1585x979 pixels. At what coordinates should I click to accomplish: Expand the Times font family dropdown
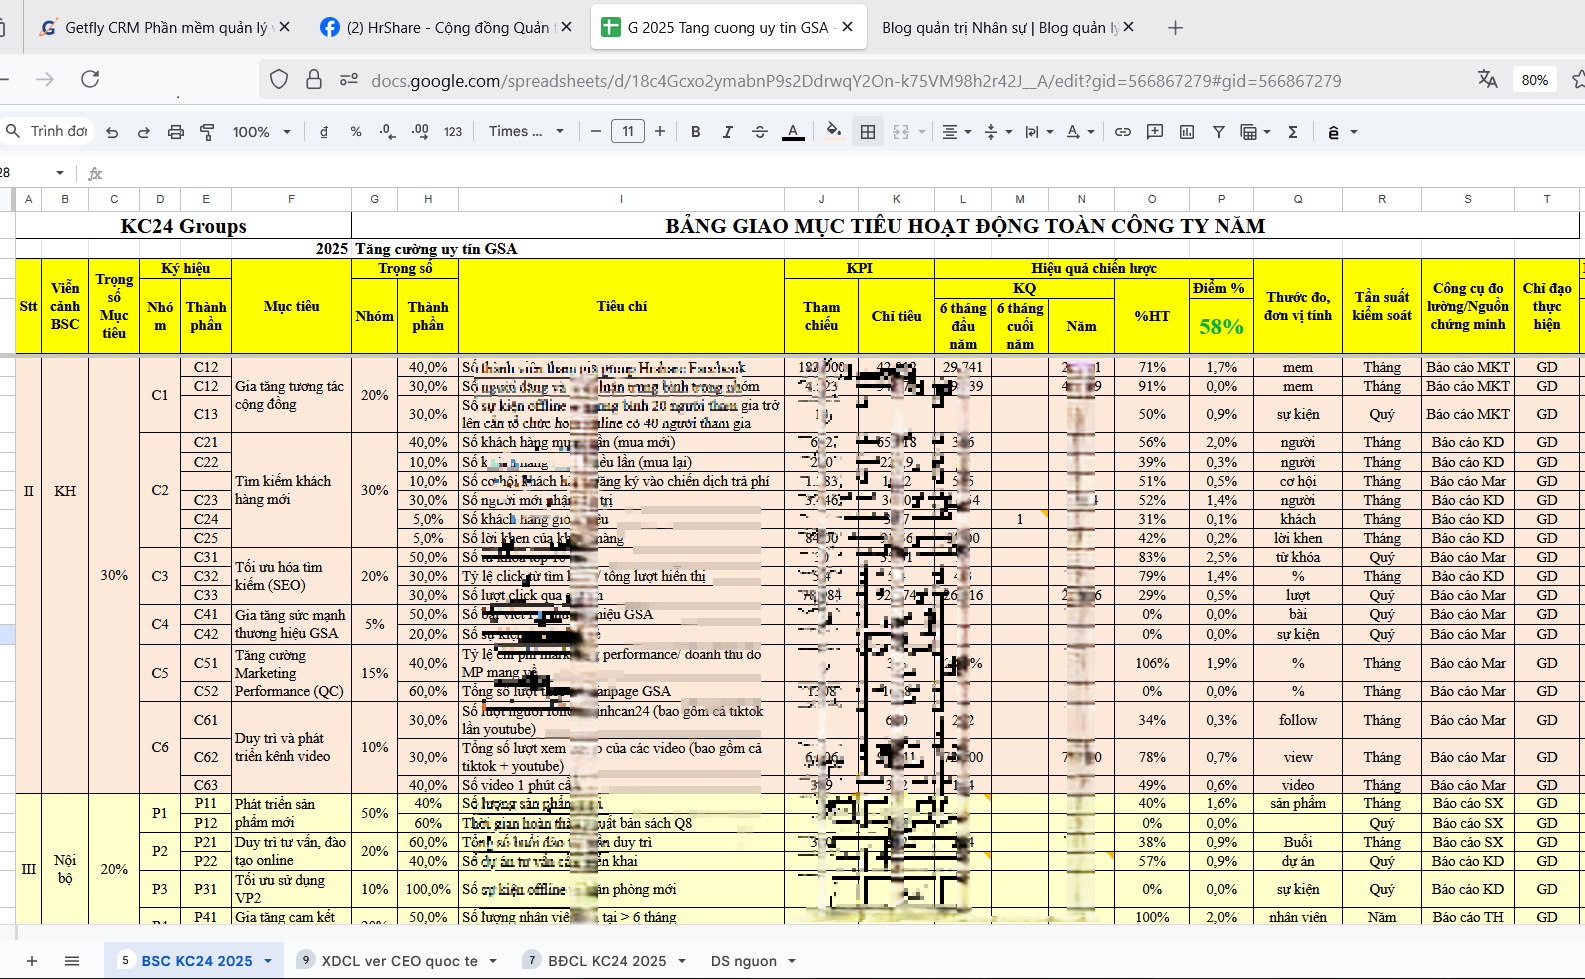click(526, 132)
